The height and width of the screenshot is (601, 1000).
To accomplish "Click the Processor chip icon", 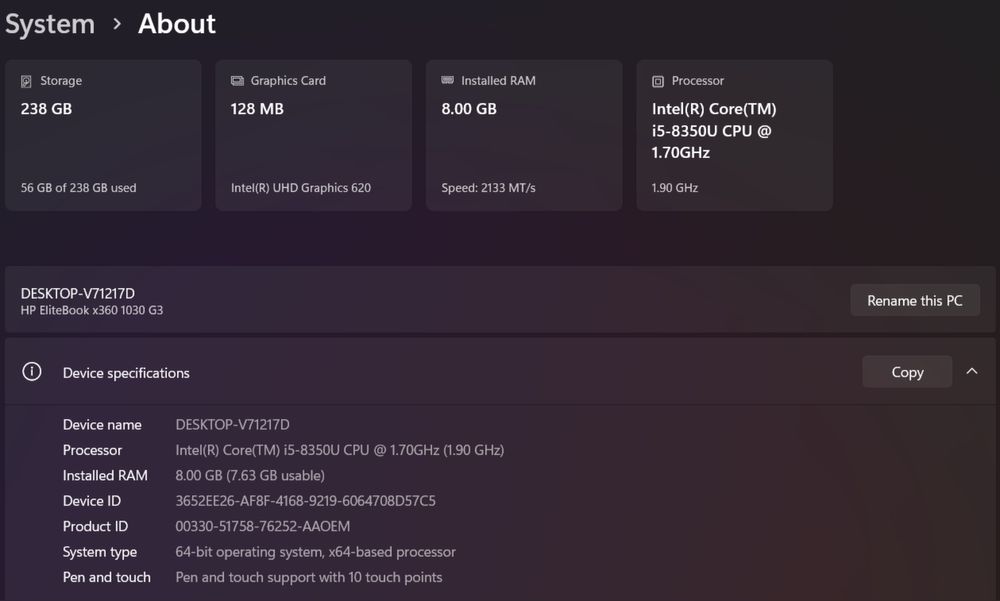I will (x=658, y=81).
